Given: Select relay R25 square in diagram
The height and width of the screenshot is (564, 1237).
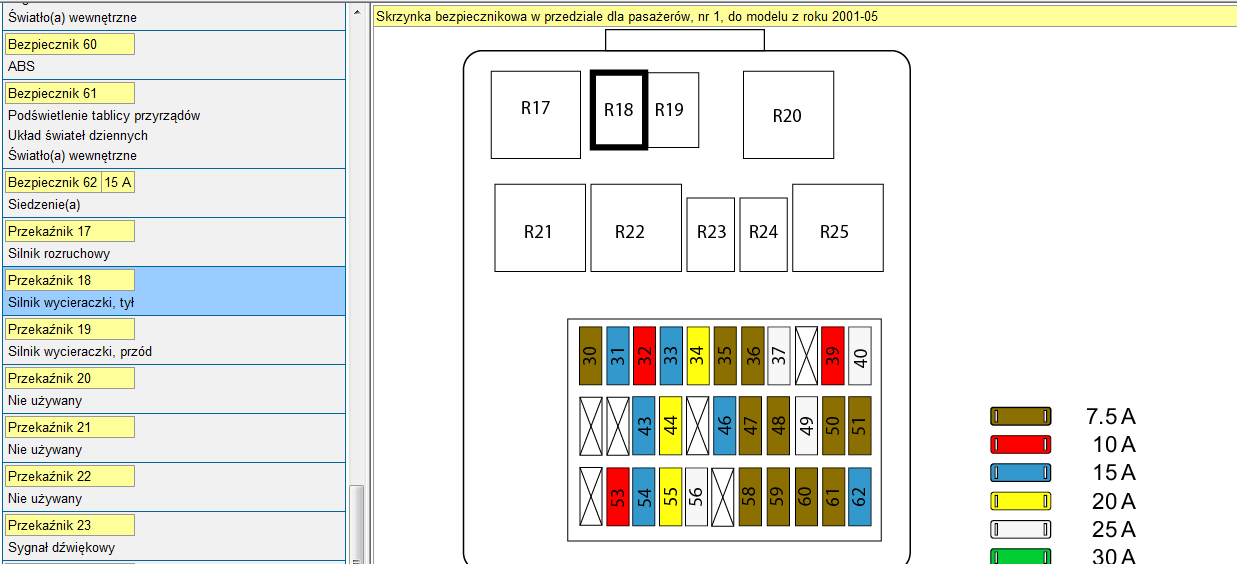Looking at the screenshot, I should pyautogui.click(x=837, y=228).
